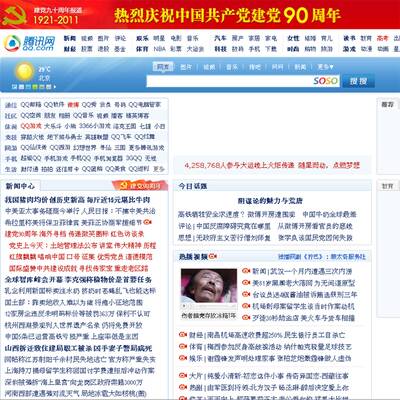Click video icon beside 大片 row
400x400 pixels.
[x=183, y=375]
